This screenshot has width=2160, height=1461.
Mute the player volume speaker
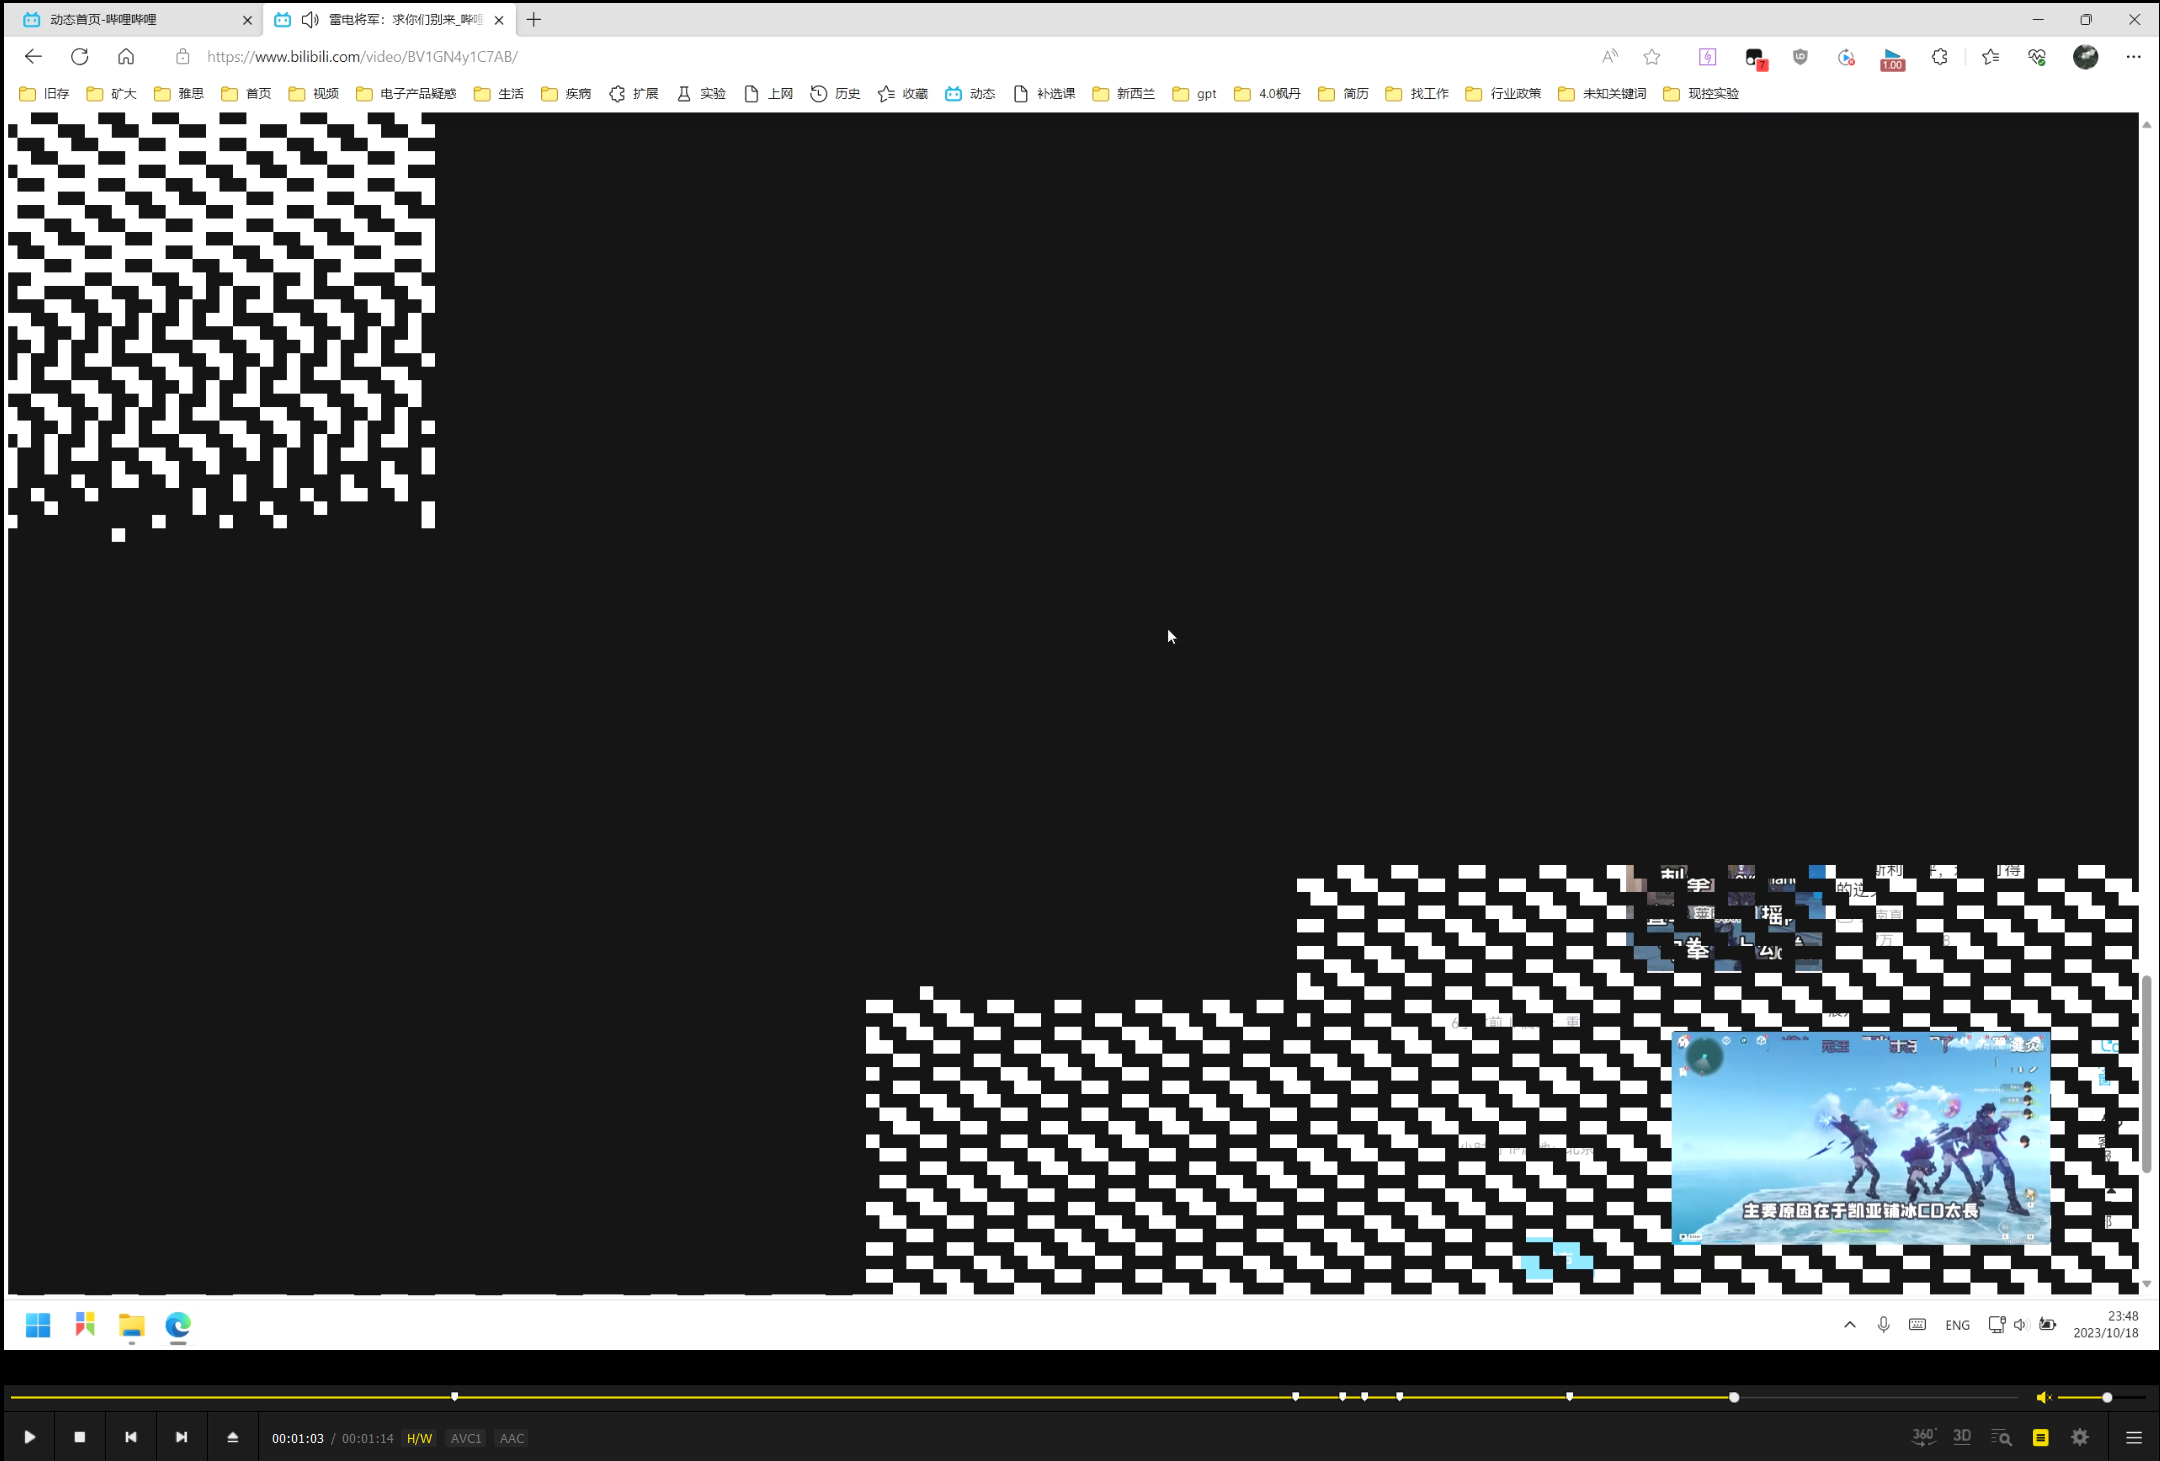[x=2043, y=1396]
